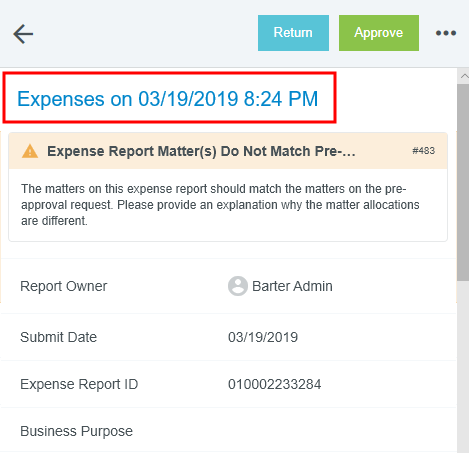Open the Expenses on 03/19/2019 8:24 PM title link
This screenshot has height=453, width=469.
tap(168, 99)
